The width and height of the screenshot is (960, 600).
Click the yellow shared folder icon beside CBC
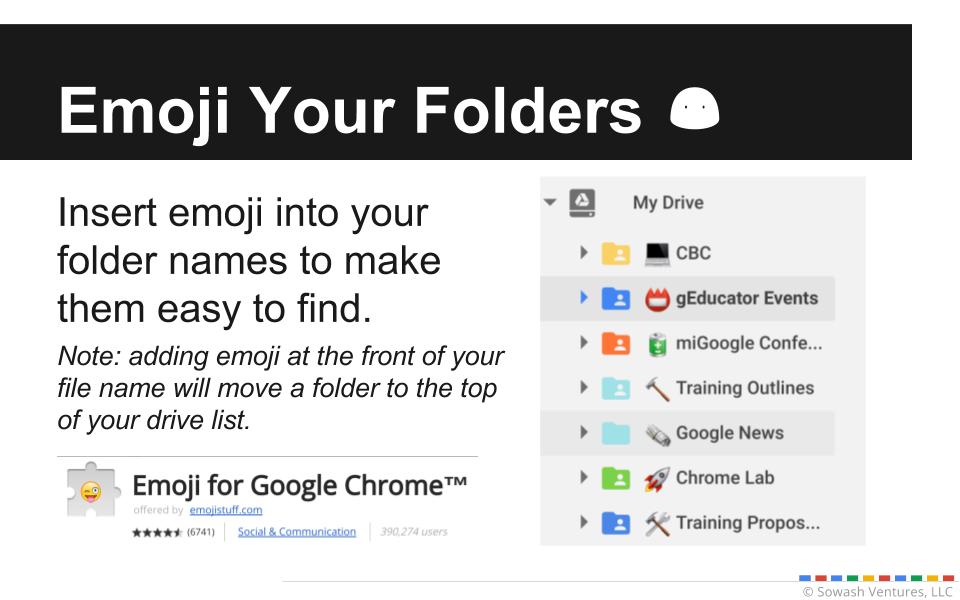(615, 253)
